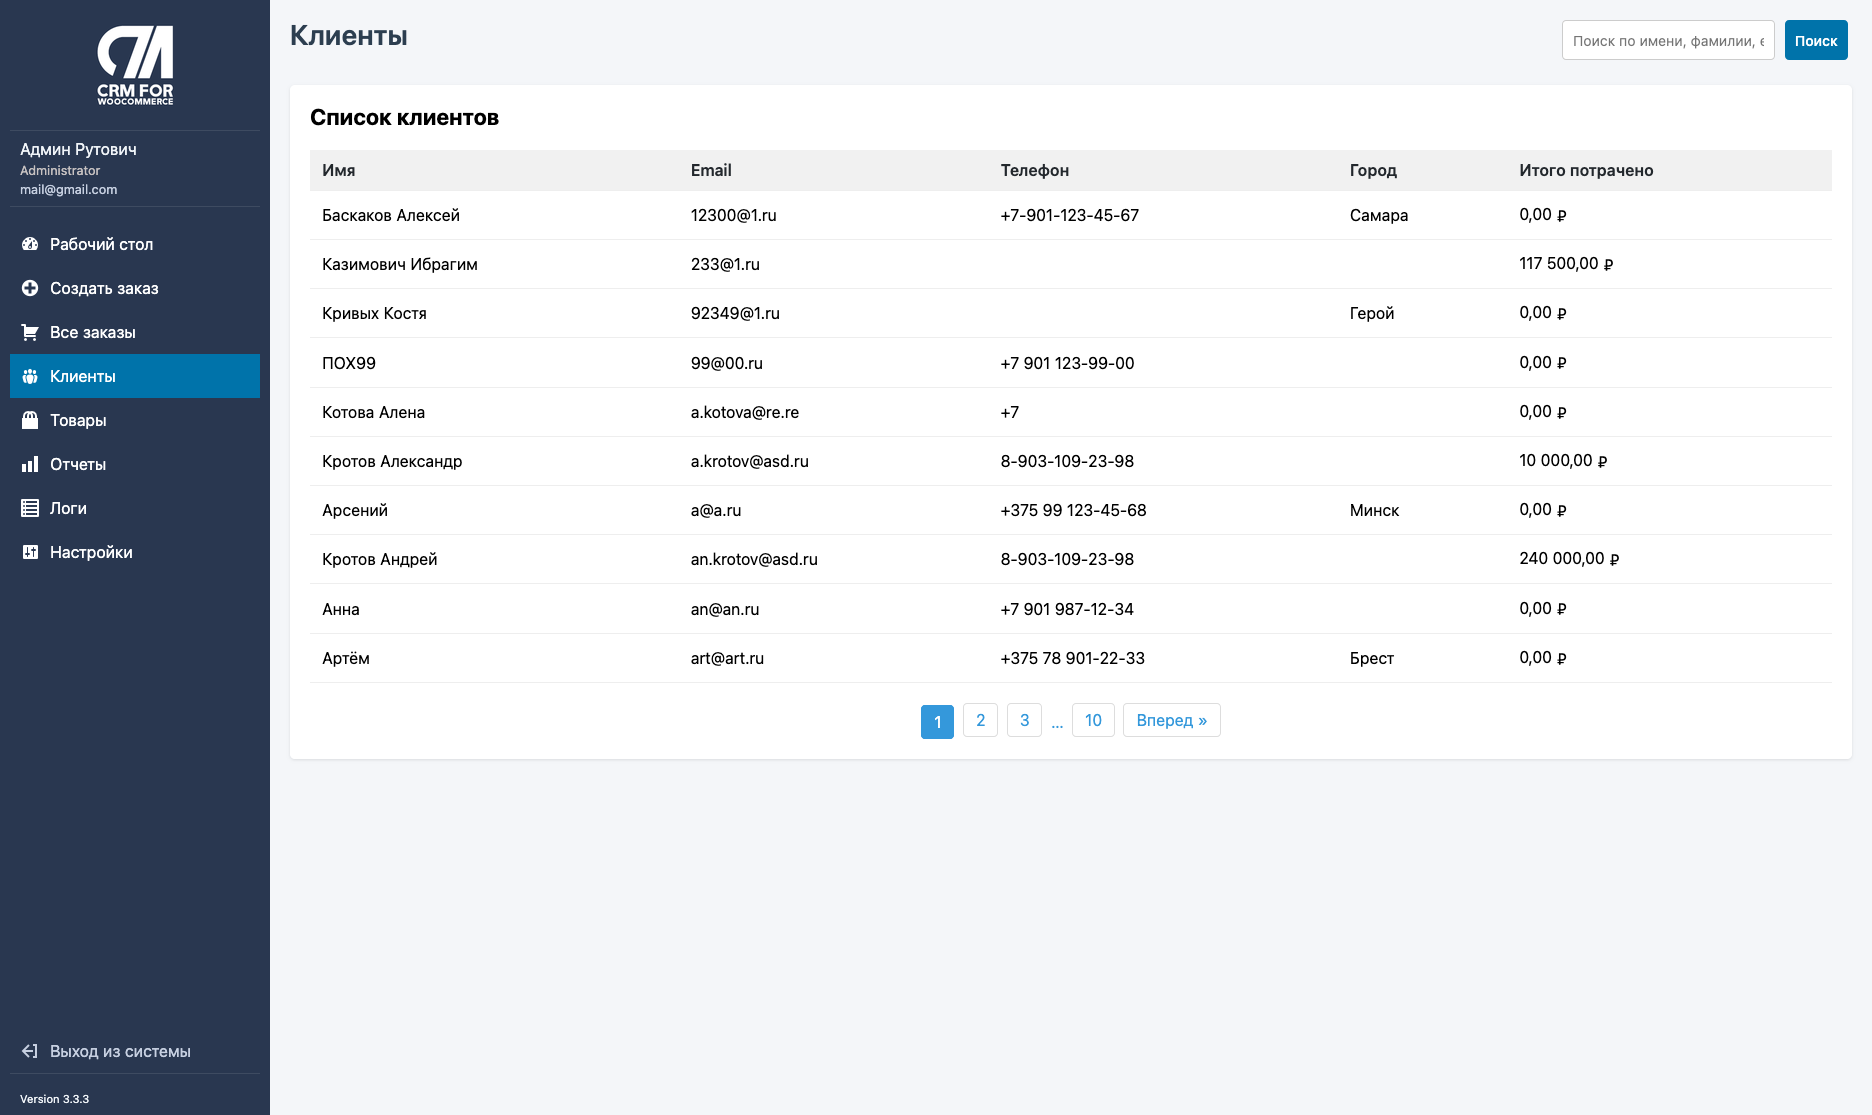
Task: Click the Список клиентов heading
Action: tap(404, 117)
